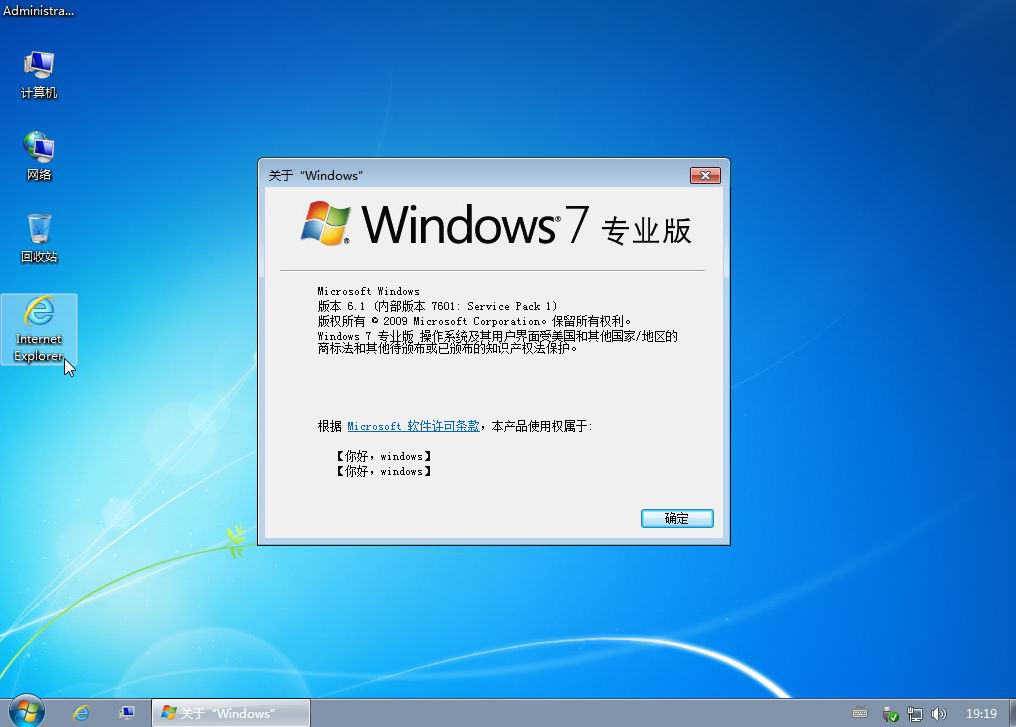Open the Windows Start orb
The width and height of the screenshot is (1016, 727).
(27, 711)
